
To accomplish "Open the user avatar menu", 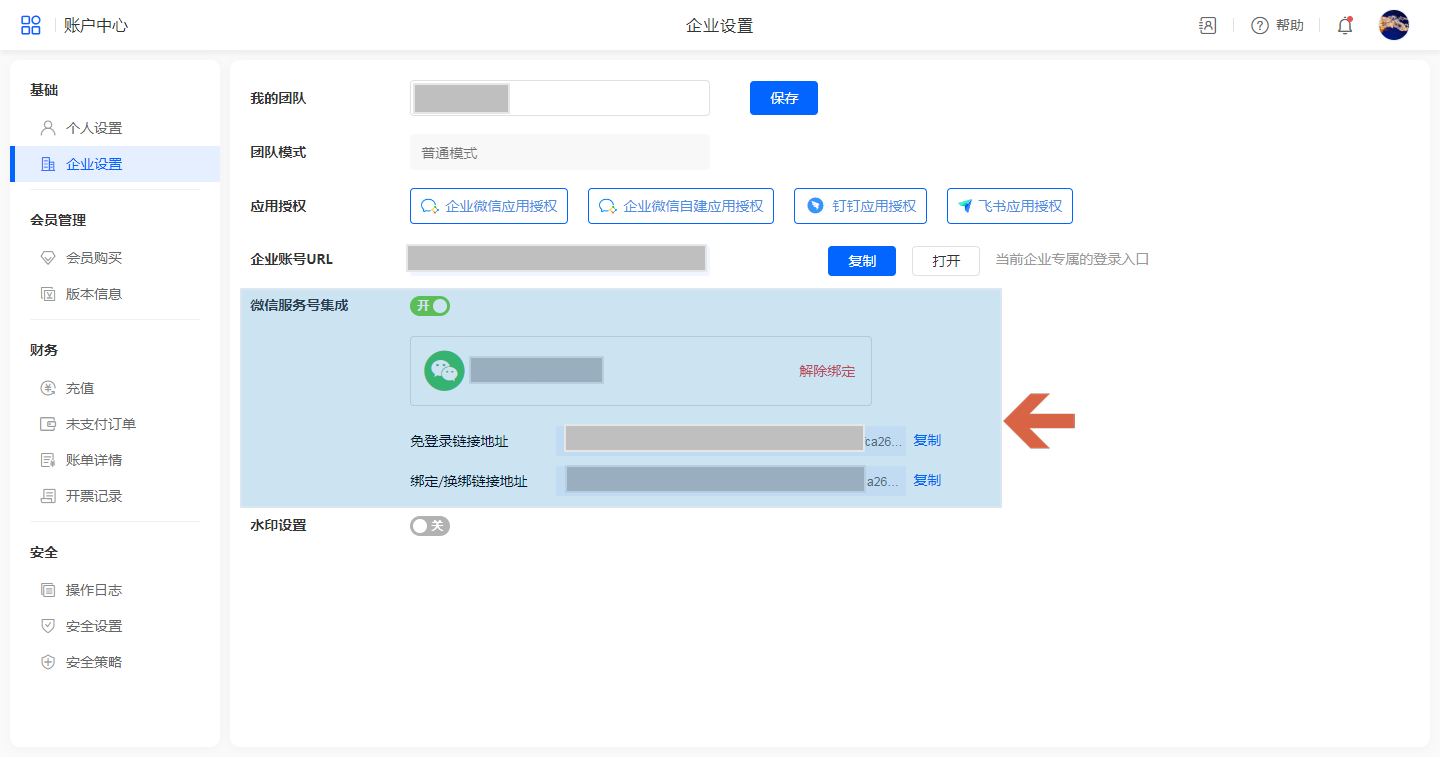I will click(1393, 25).
